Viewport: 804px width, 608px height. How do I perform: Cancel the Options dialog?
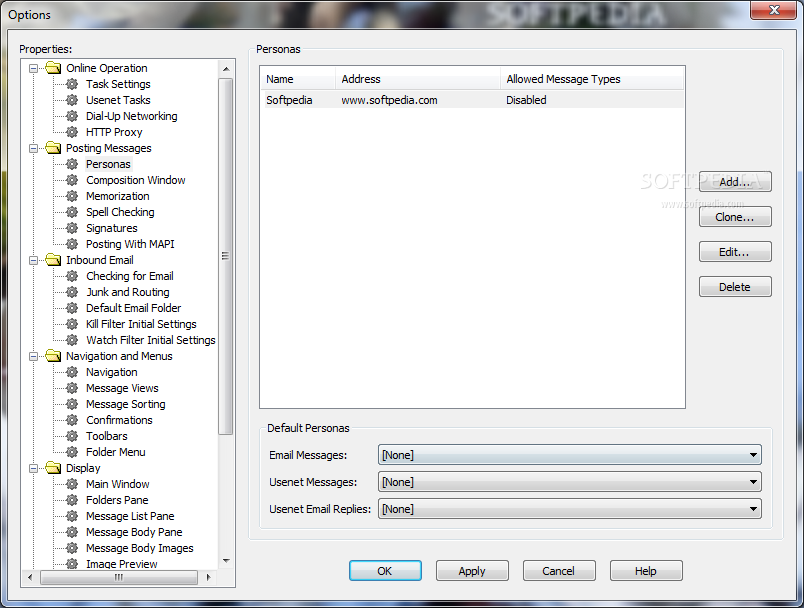(559, 571)
